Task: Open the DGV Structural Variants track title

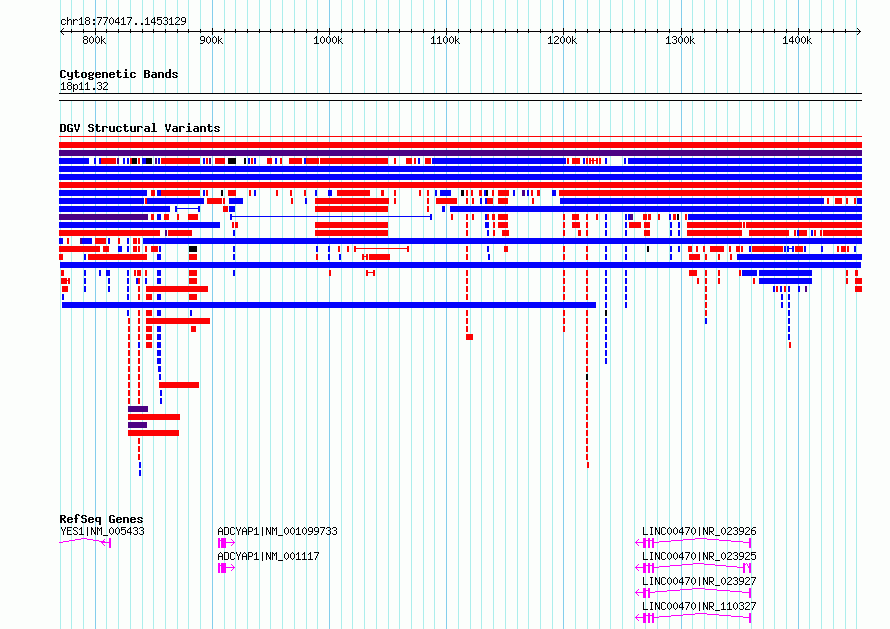Action: (x=140, y=128)
